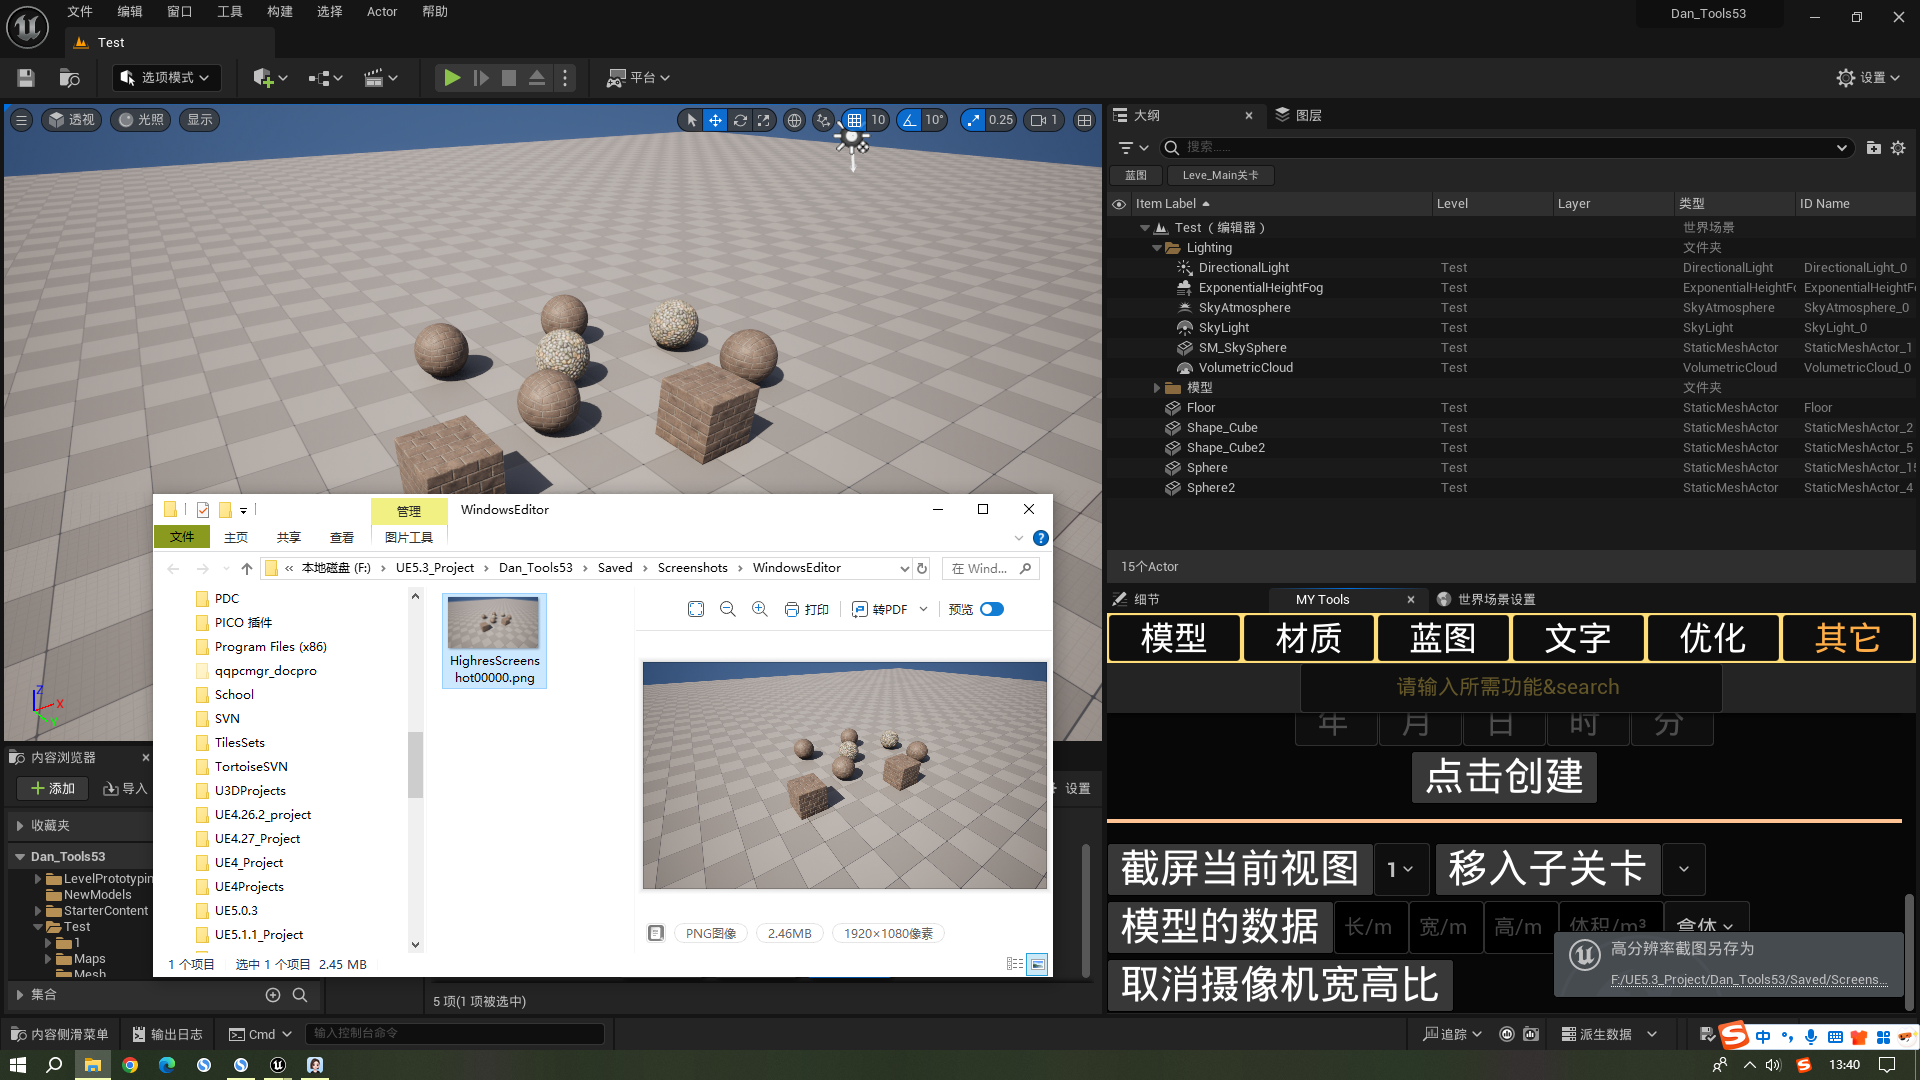Toggle surface snapping icon in viewport

823,120
